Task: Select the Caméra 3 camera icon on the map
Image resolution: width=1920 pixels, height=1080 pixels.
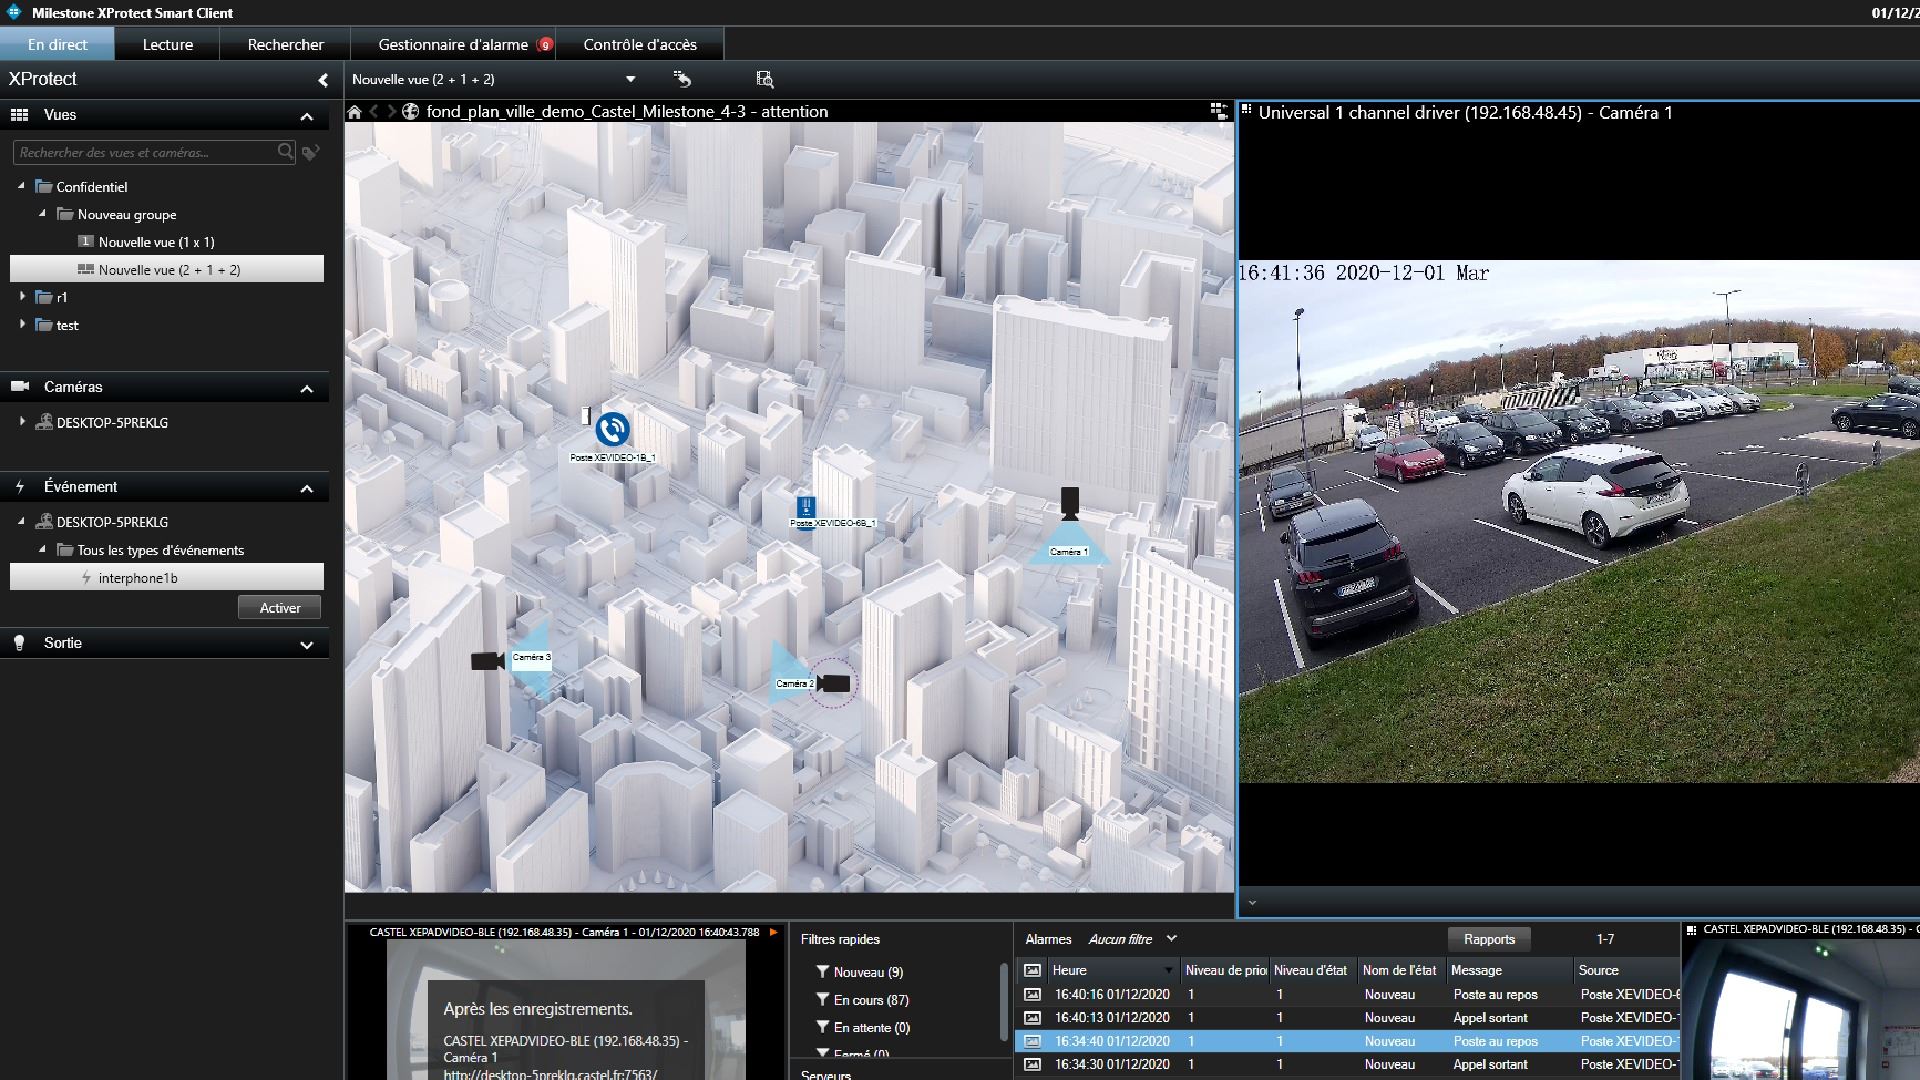Action: pos(487,661)
